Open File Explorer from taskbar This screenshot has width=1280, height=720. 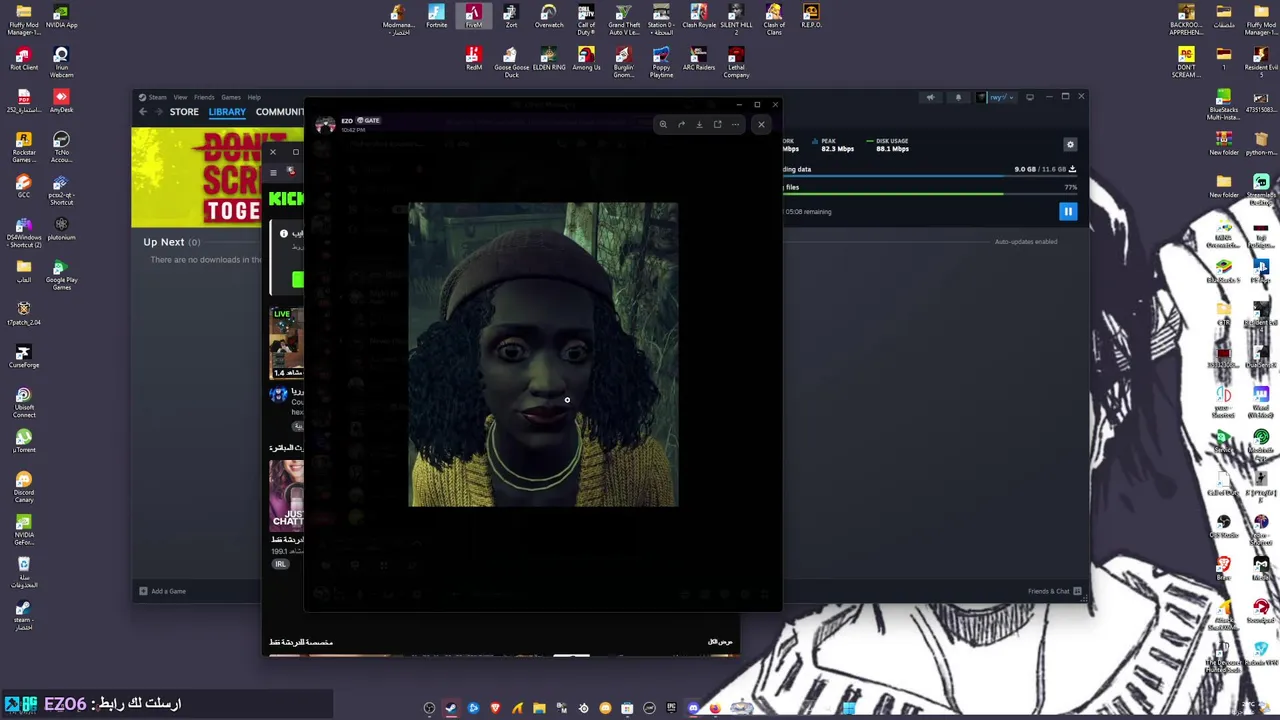[x=539, y=708]
